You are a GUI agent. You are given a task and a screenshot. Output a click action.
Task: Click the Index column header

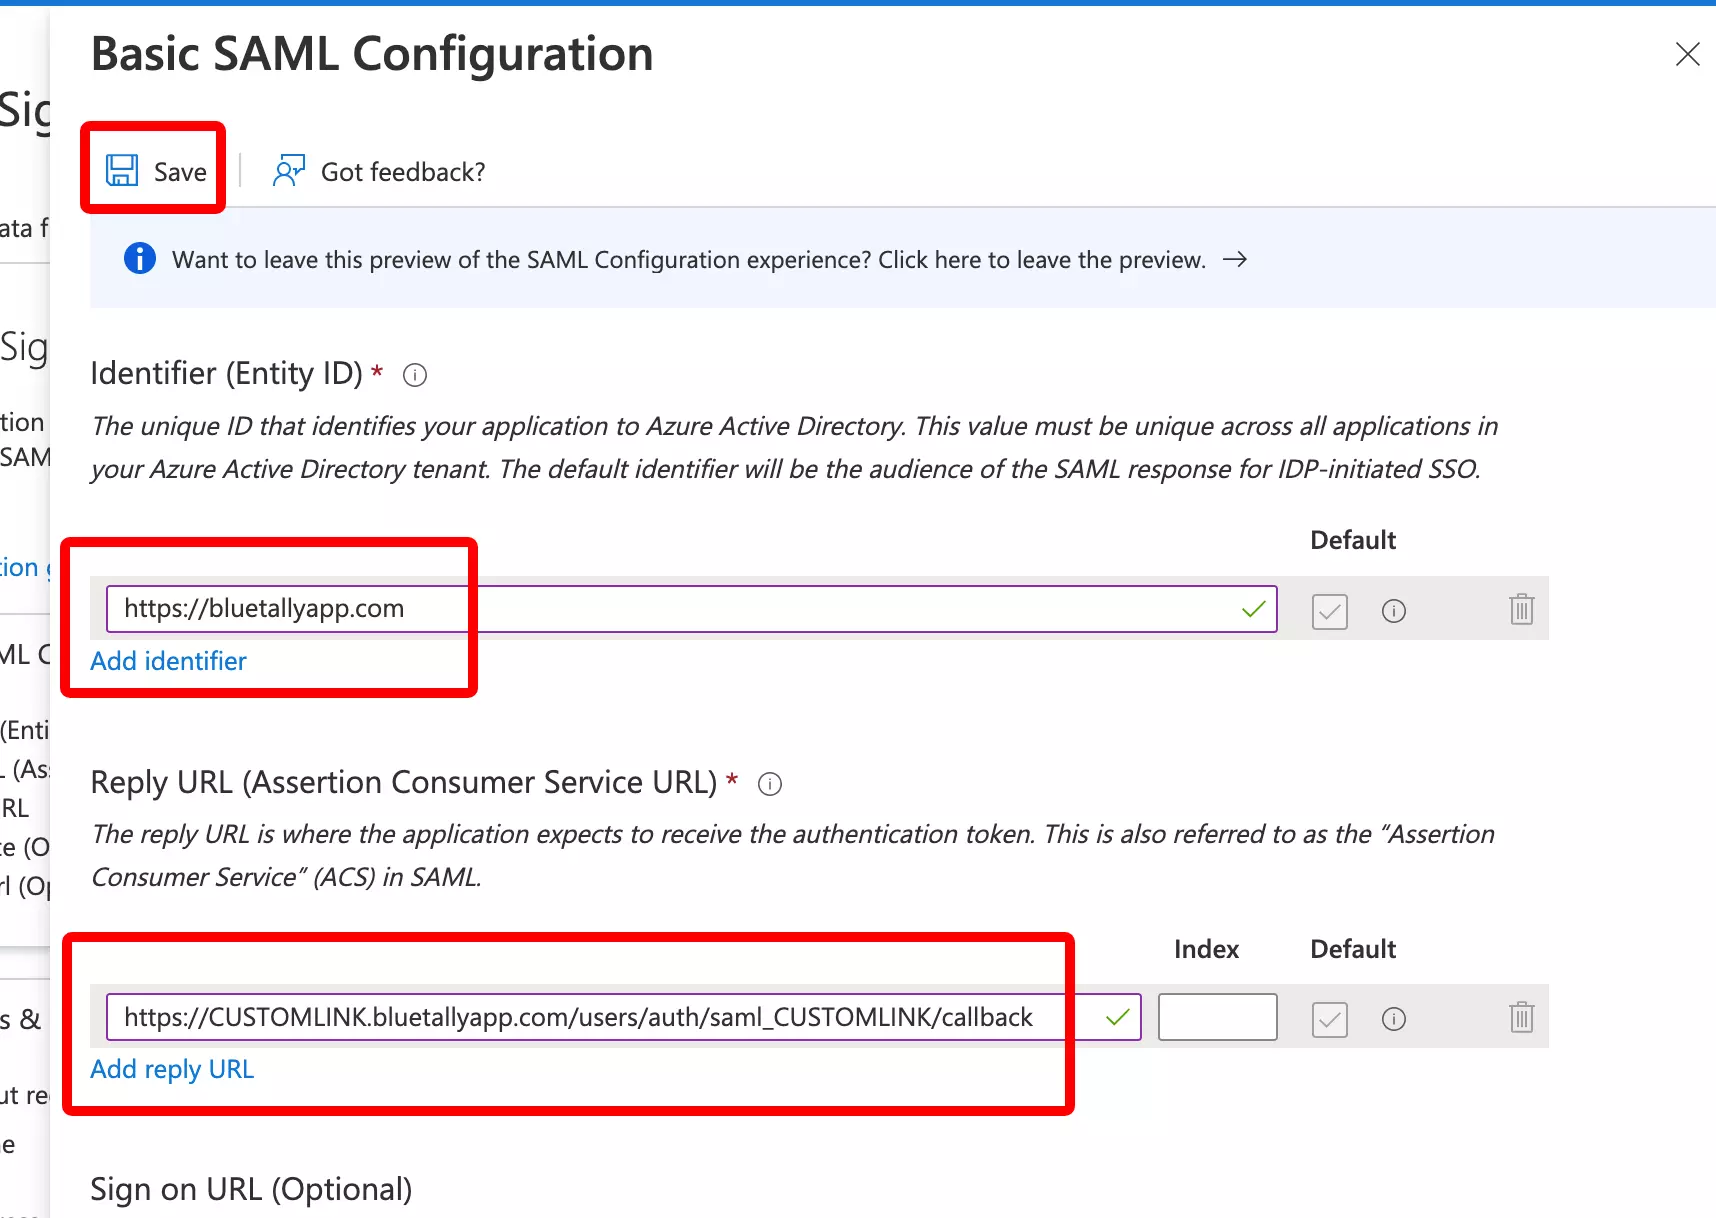click(1206, 949)
